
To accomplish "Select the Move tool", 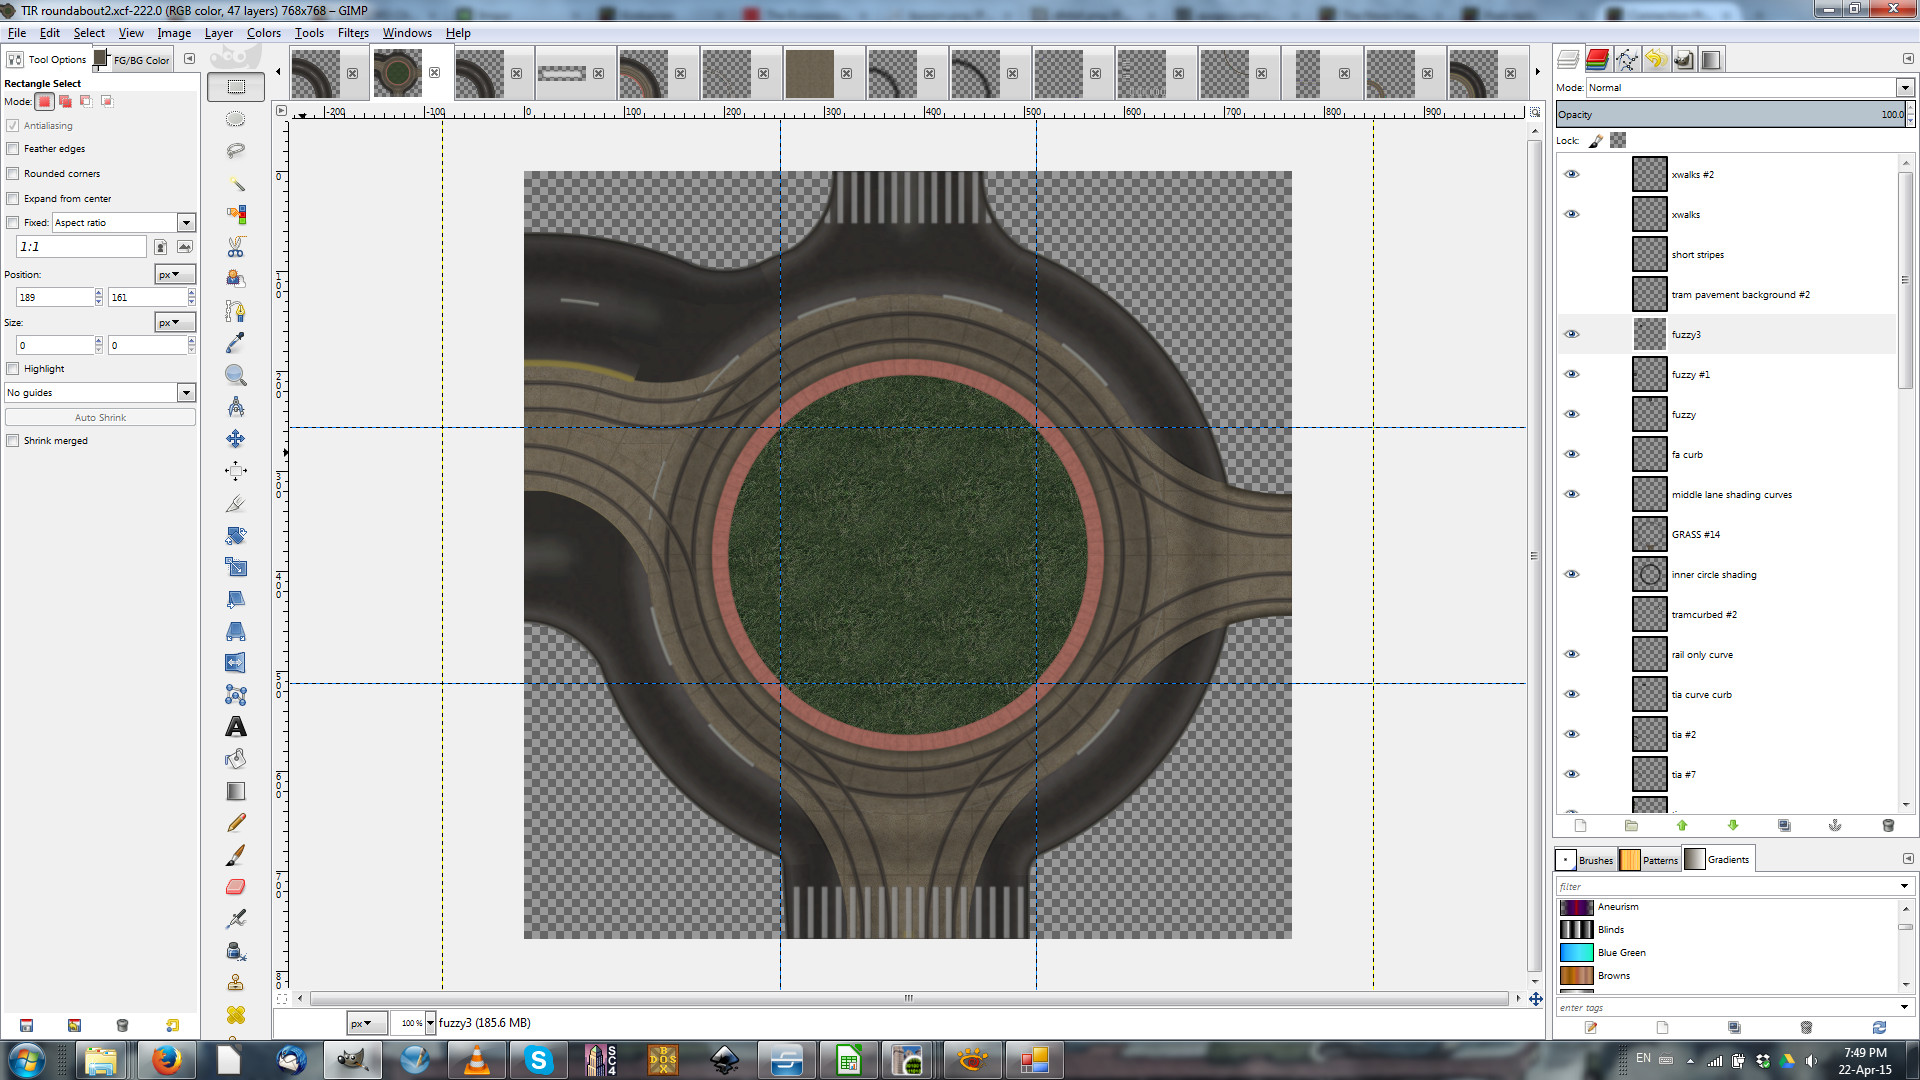I will click(236, 439).
